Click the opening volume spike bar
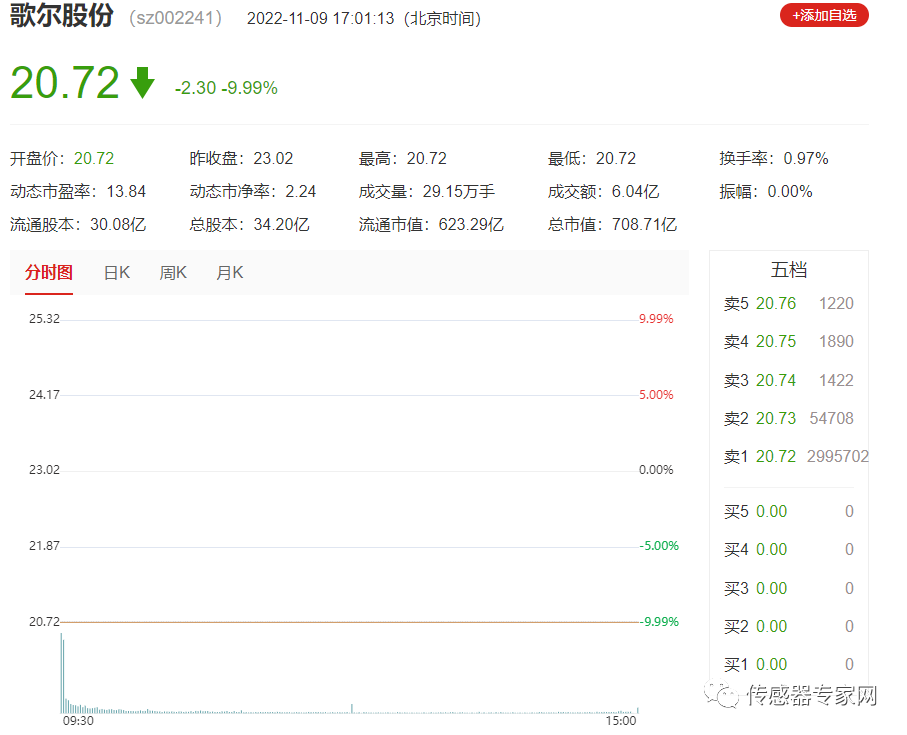907x735 pixels. click(61, 674)
